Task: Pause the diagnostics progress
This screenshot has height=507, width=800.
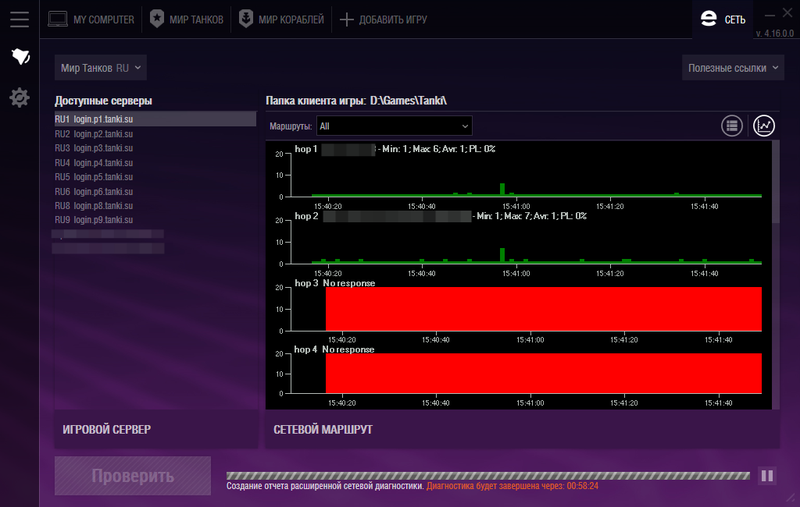Action: tap(767, 476)
